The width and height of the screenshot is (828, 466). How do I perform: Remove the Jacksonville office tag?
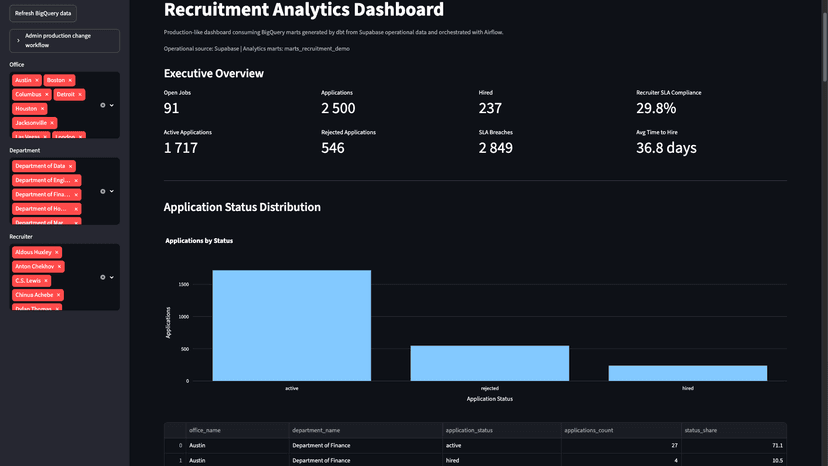point(52,123)
